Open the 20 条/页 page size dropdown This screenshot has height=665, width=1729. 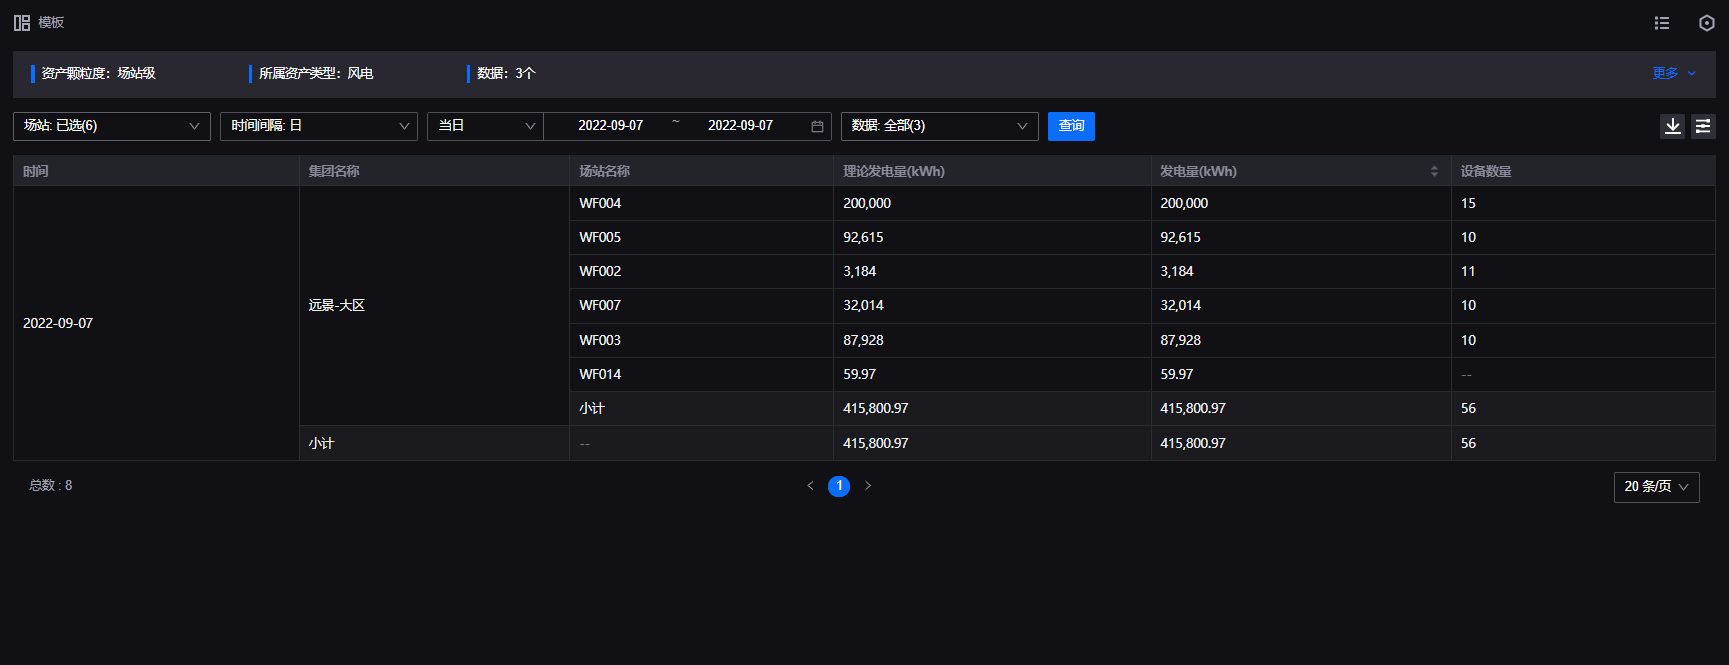pos(1656,486)
